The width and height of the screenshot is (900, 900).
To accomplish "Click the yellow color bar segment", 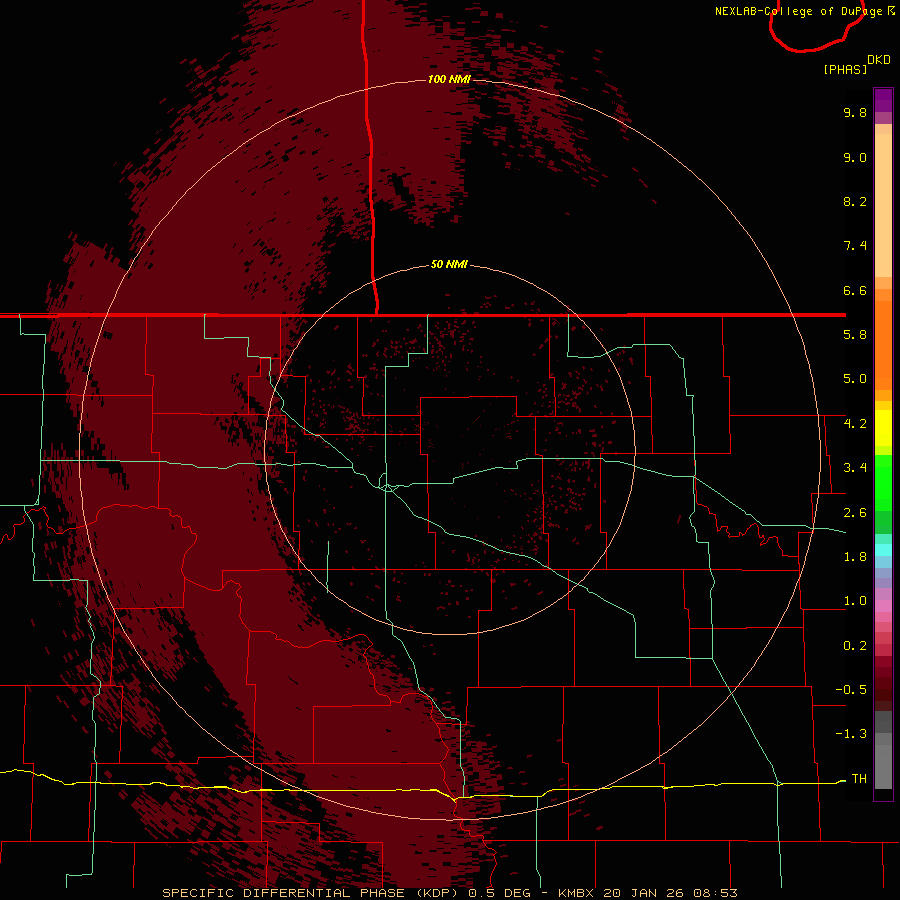I will coord(883,428).
